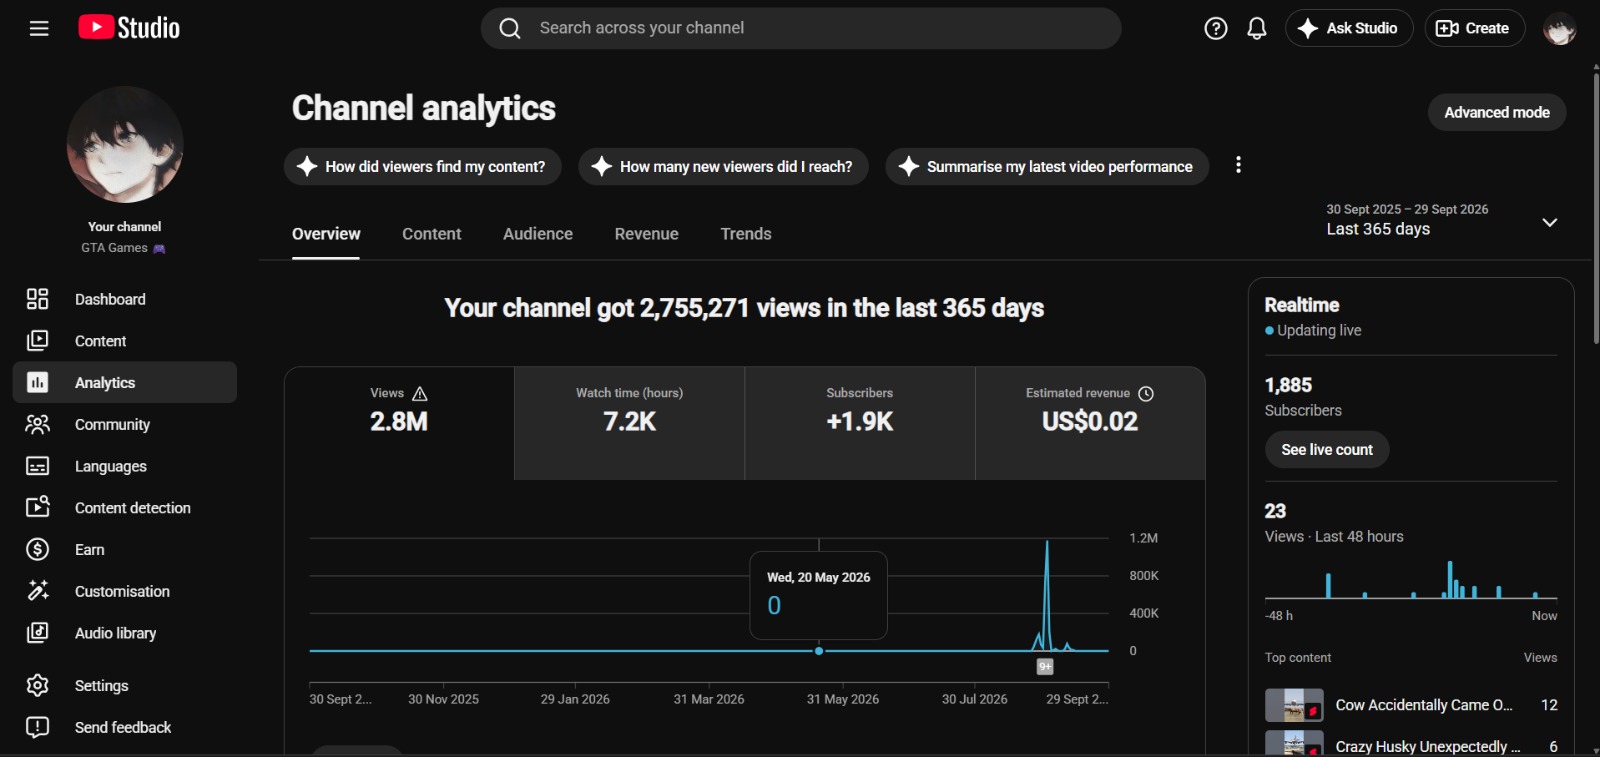
Task: Click the views warning triangle icon
Action: click(420, 393)
